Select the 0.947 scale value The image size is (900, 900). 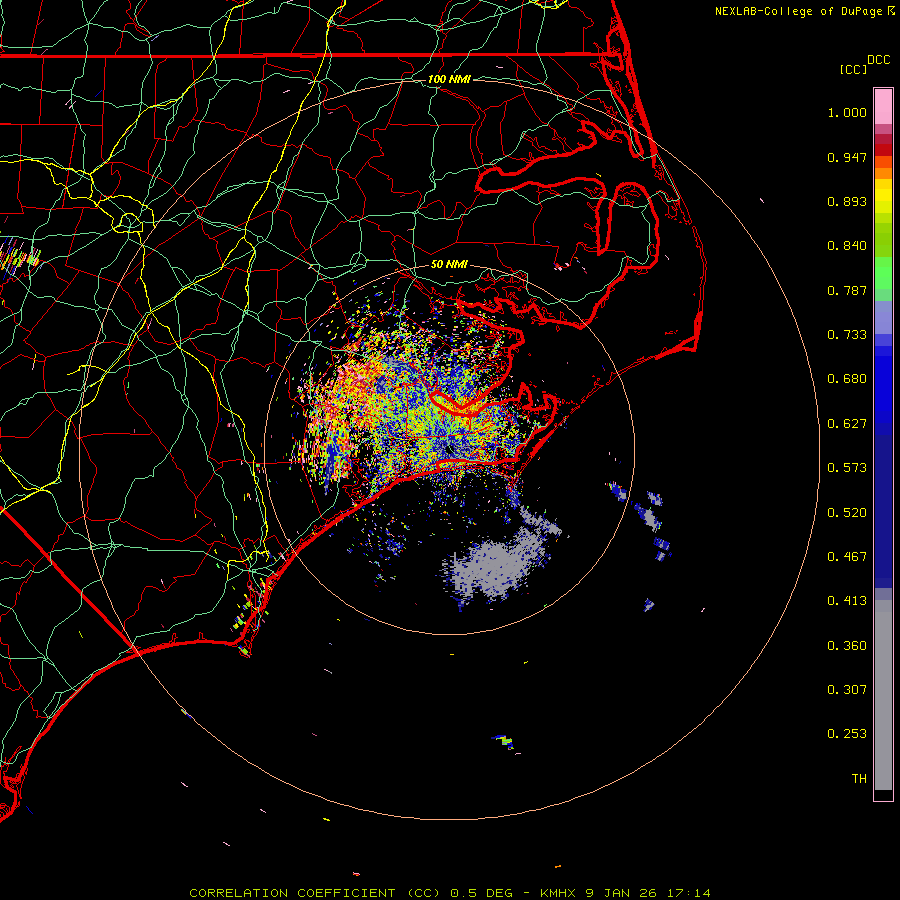847,157
